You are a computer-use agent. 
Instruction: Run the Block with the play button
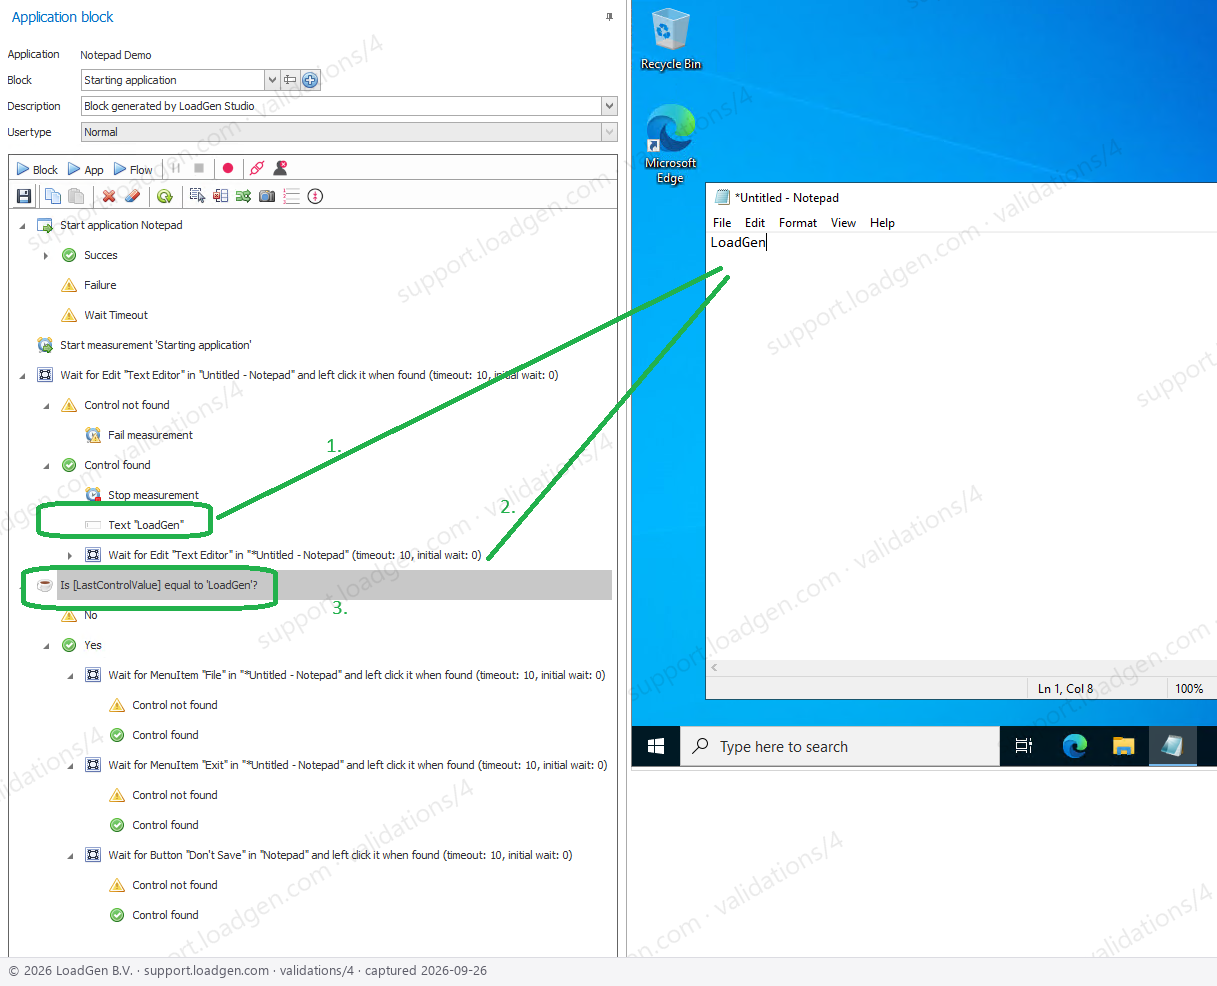click(37, 169)
